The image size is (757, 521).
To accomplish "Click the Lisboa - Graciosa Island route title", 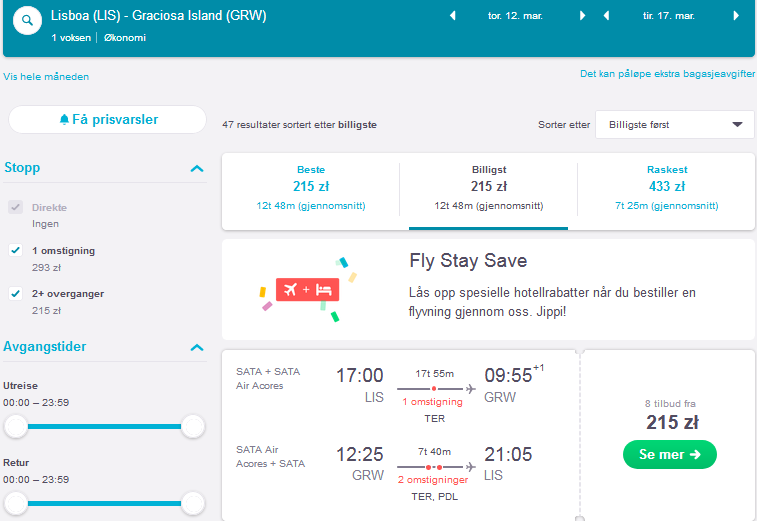I will pyautogui.click(x=158, y=15).
